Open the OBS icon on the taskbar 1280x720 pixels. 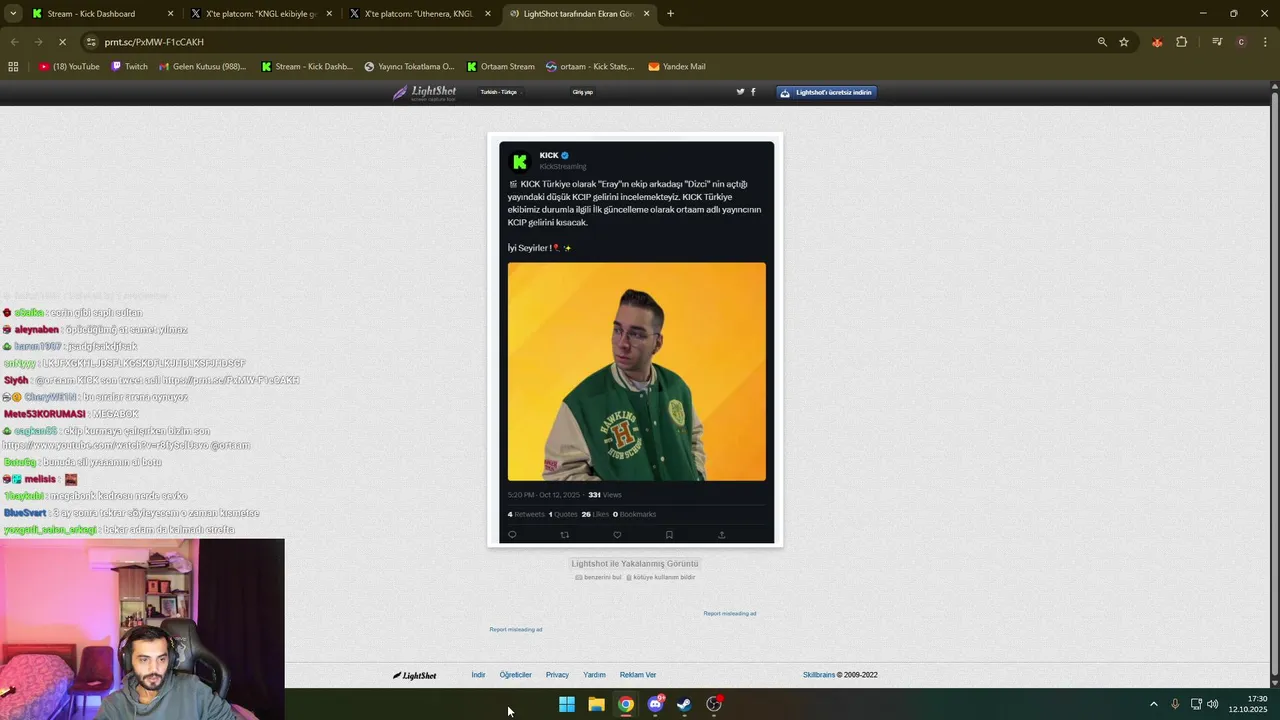pos(714,704)
